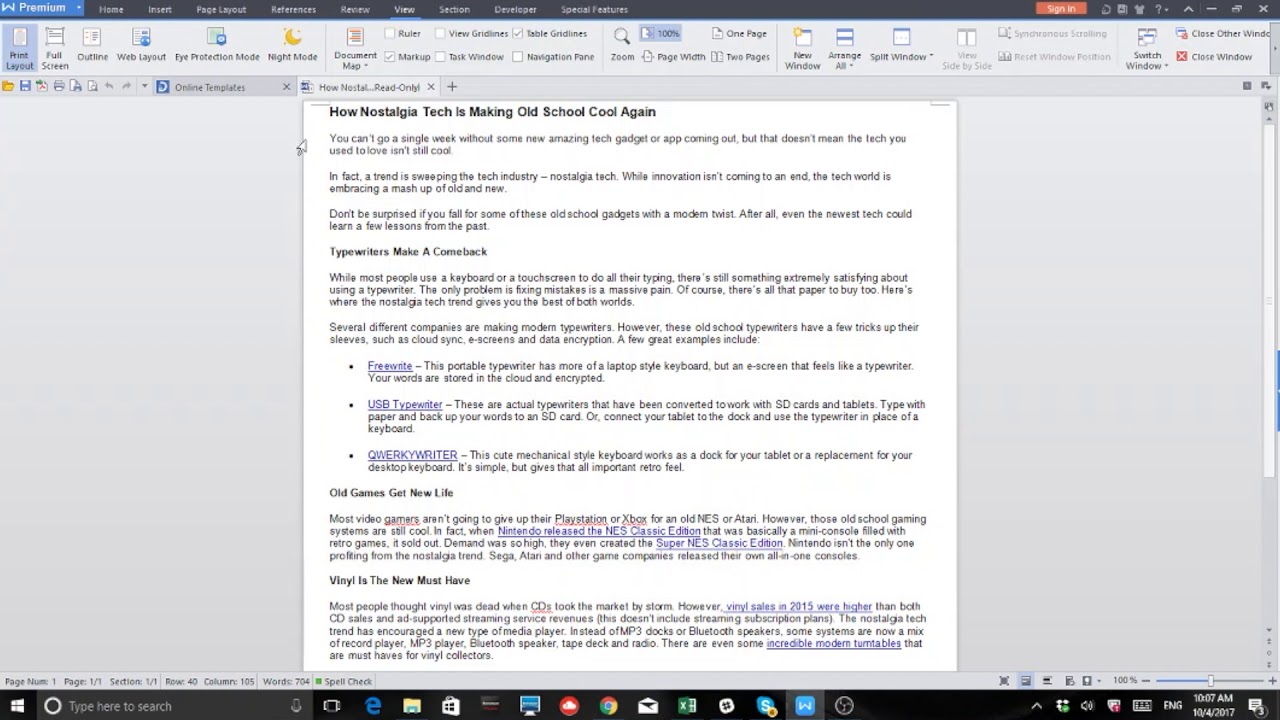Click the zoom slider handle in status bar
The width and height of the screenshot is (1280, 720).
(1210, 681)
